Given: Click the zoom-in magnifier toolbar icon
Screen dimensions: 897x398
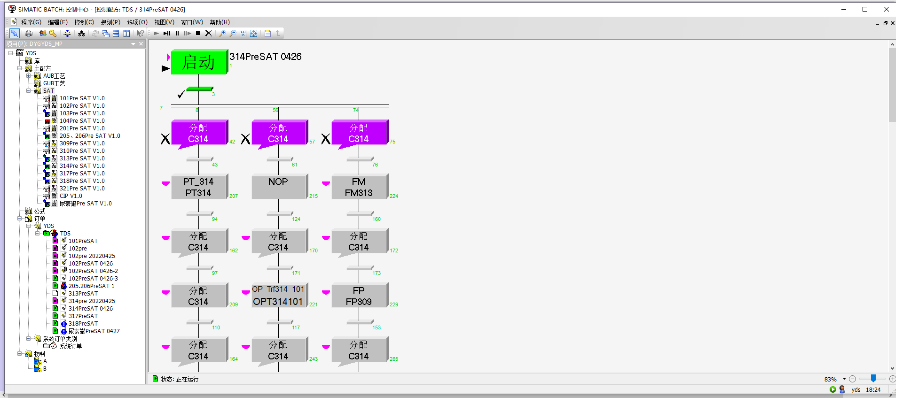Looking at the screenshot, I should [223, 33].
